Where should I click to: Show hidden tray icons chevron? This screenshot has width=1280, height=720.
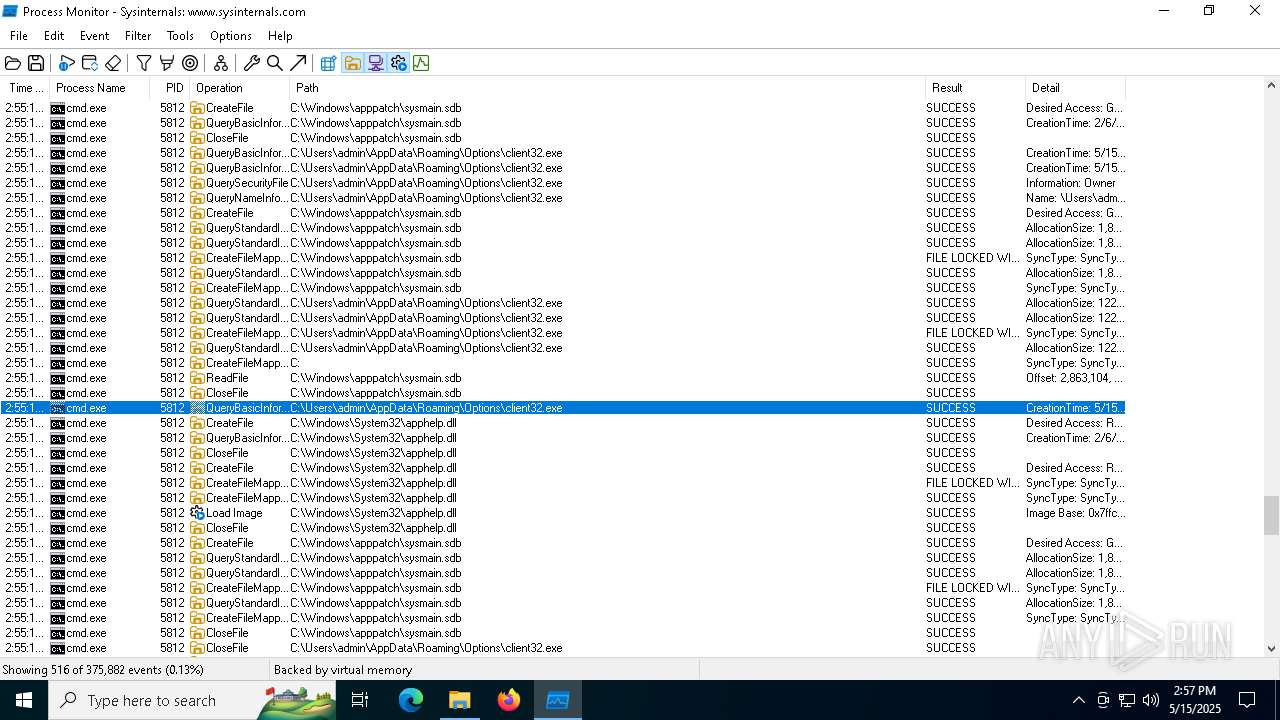click(x=1078, y=700)
